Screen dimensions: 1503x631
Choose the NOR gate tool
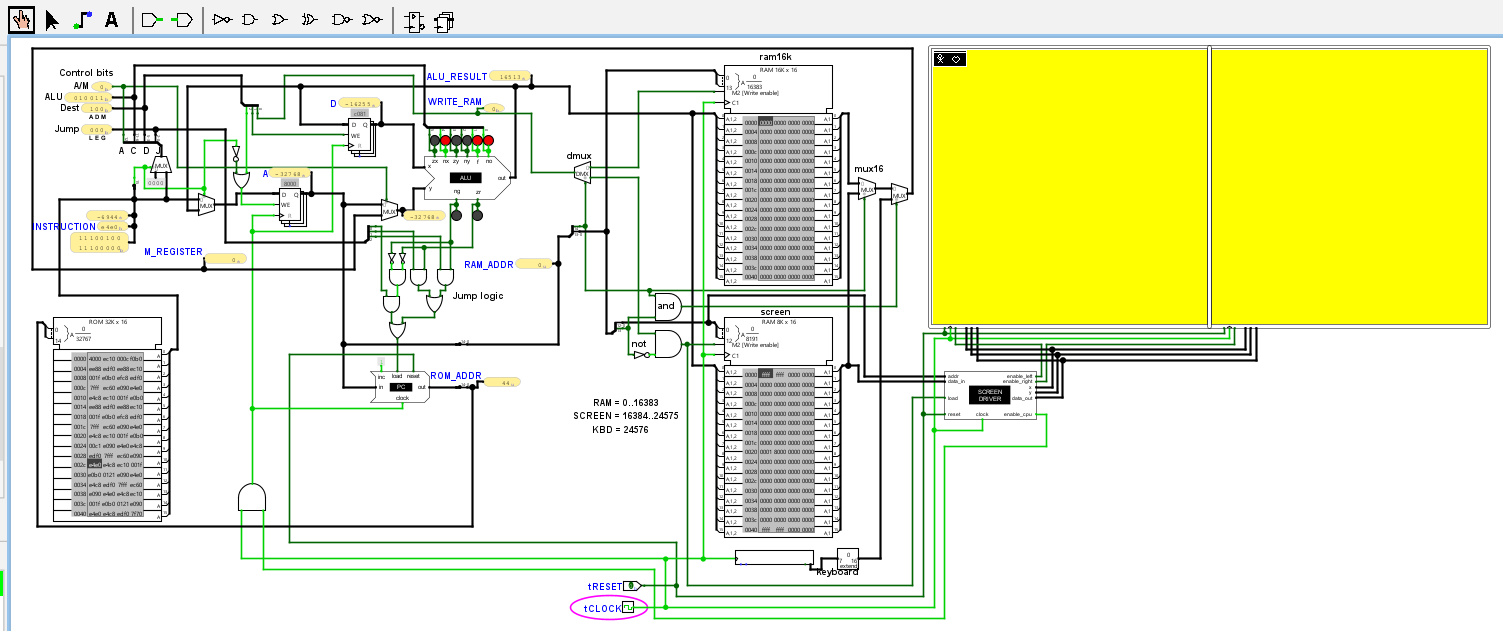[x=372, y=19]
